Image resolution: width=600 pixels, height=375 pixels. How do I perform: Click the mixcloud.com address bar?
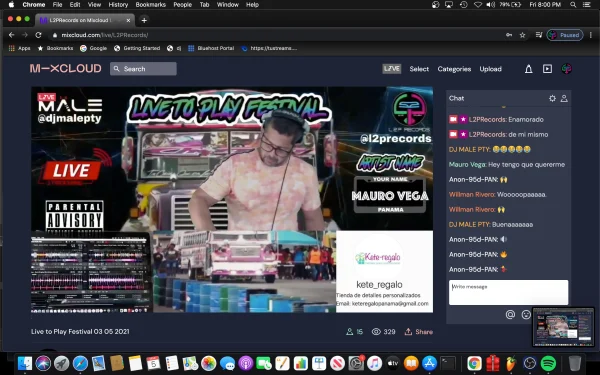pos(276,35)
